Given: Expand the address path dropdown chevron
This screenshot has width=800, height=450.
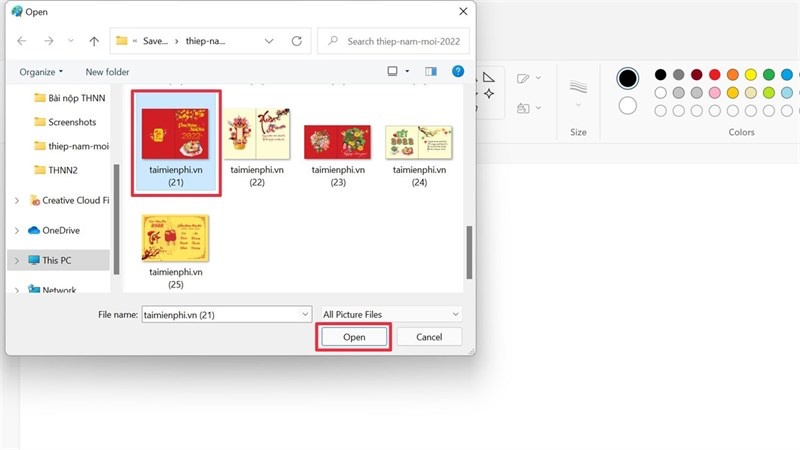Looking at the screenshot, I should 269,41.
